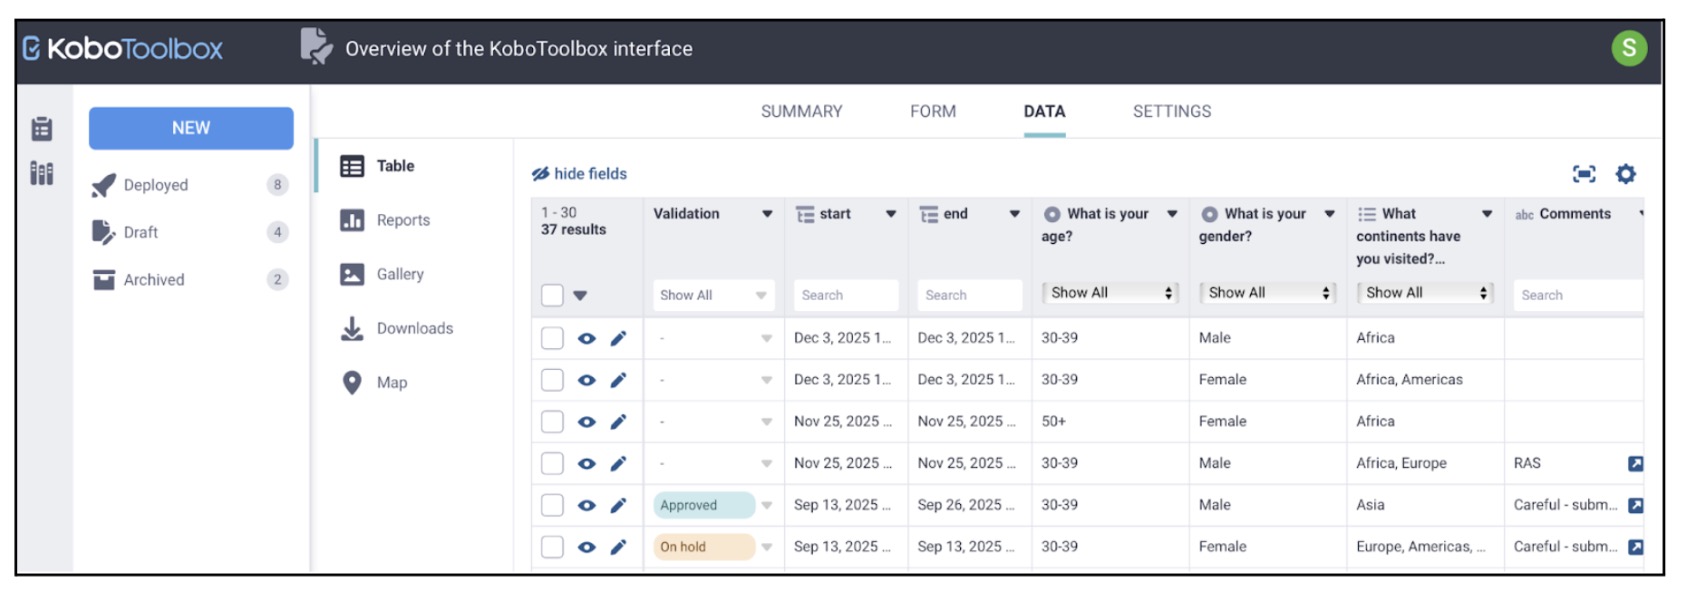Click the Comments column Search field

click(x=1578, y=295)
